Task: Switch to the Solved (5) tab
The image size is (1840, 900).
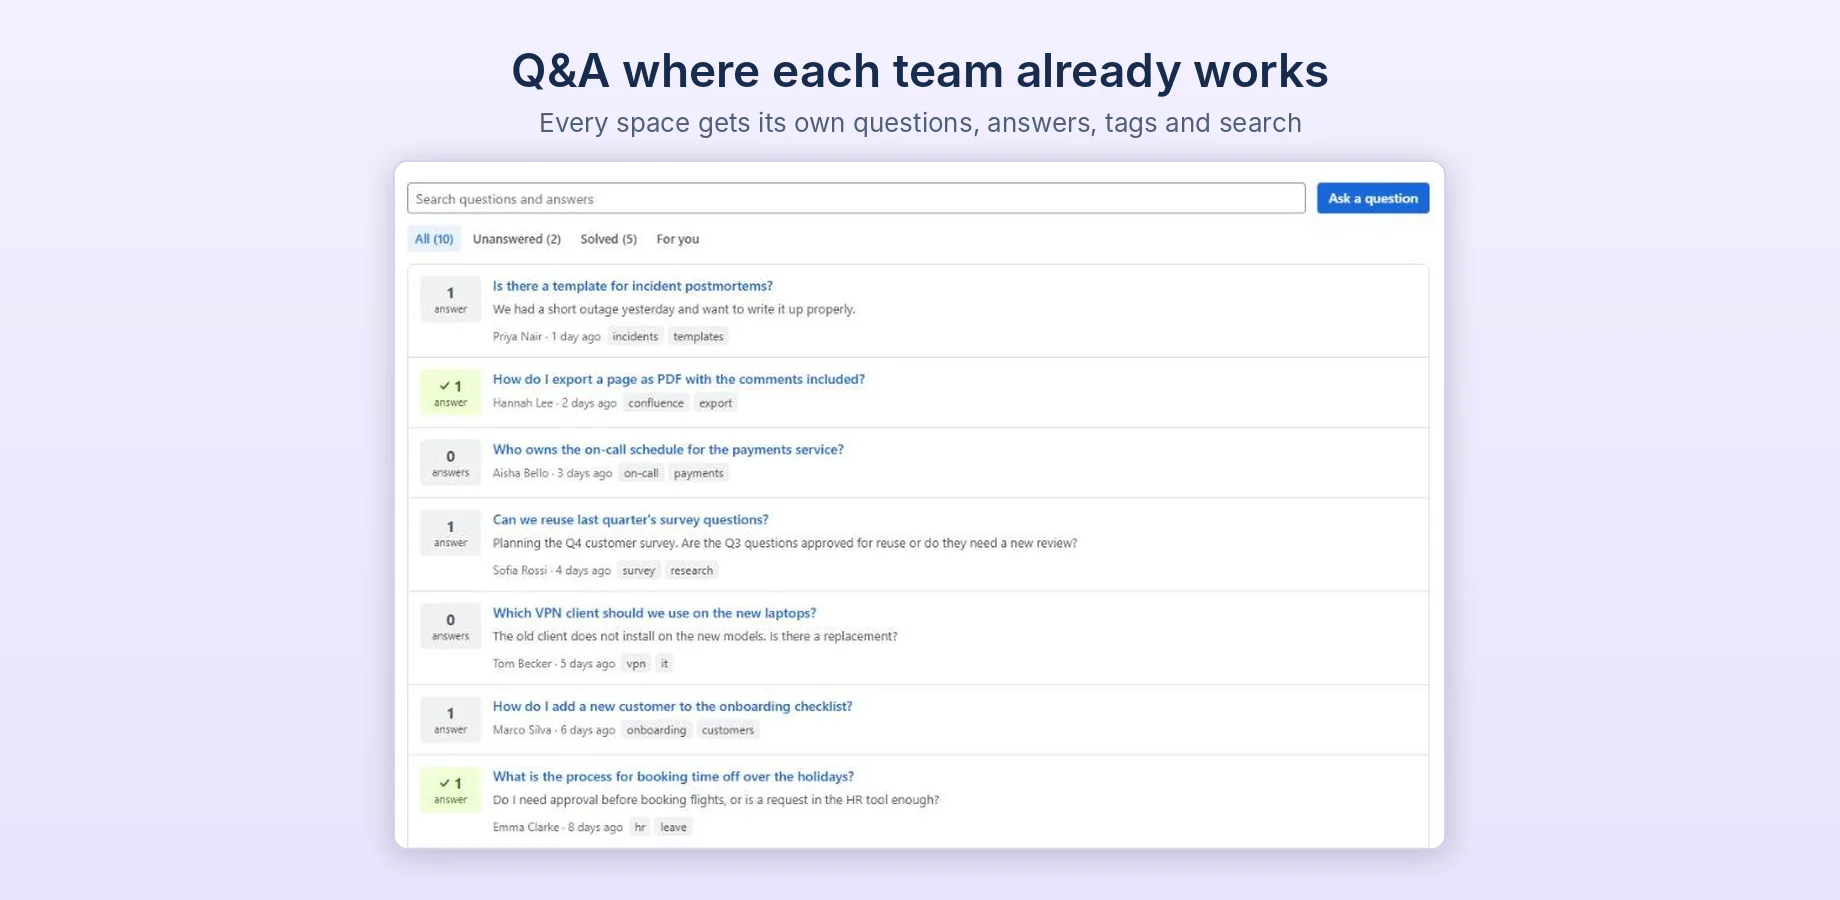Action: 608,239
